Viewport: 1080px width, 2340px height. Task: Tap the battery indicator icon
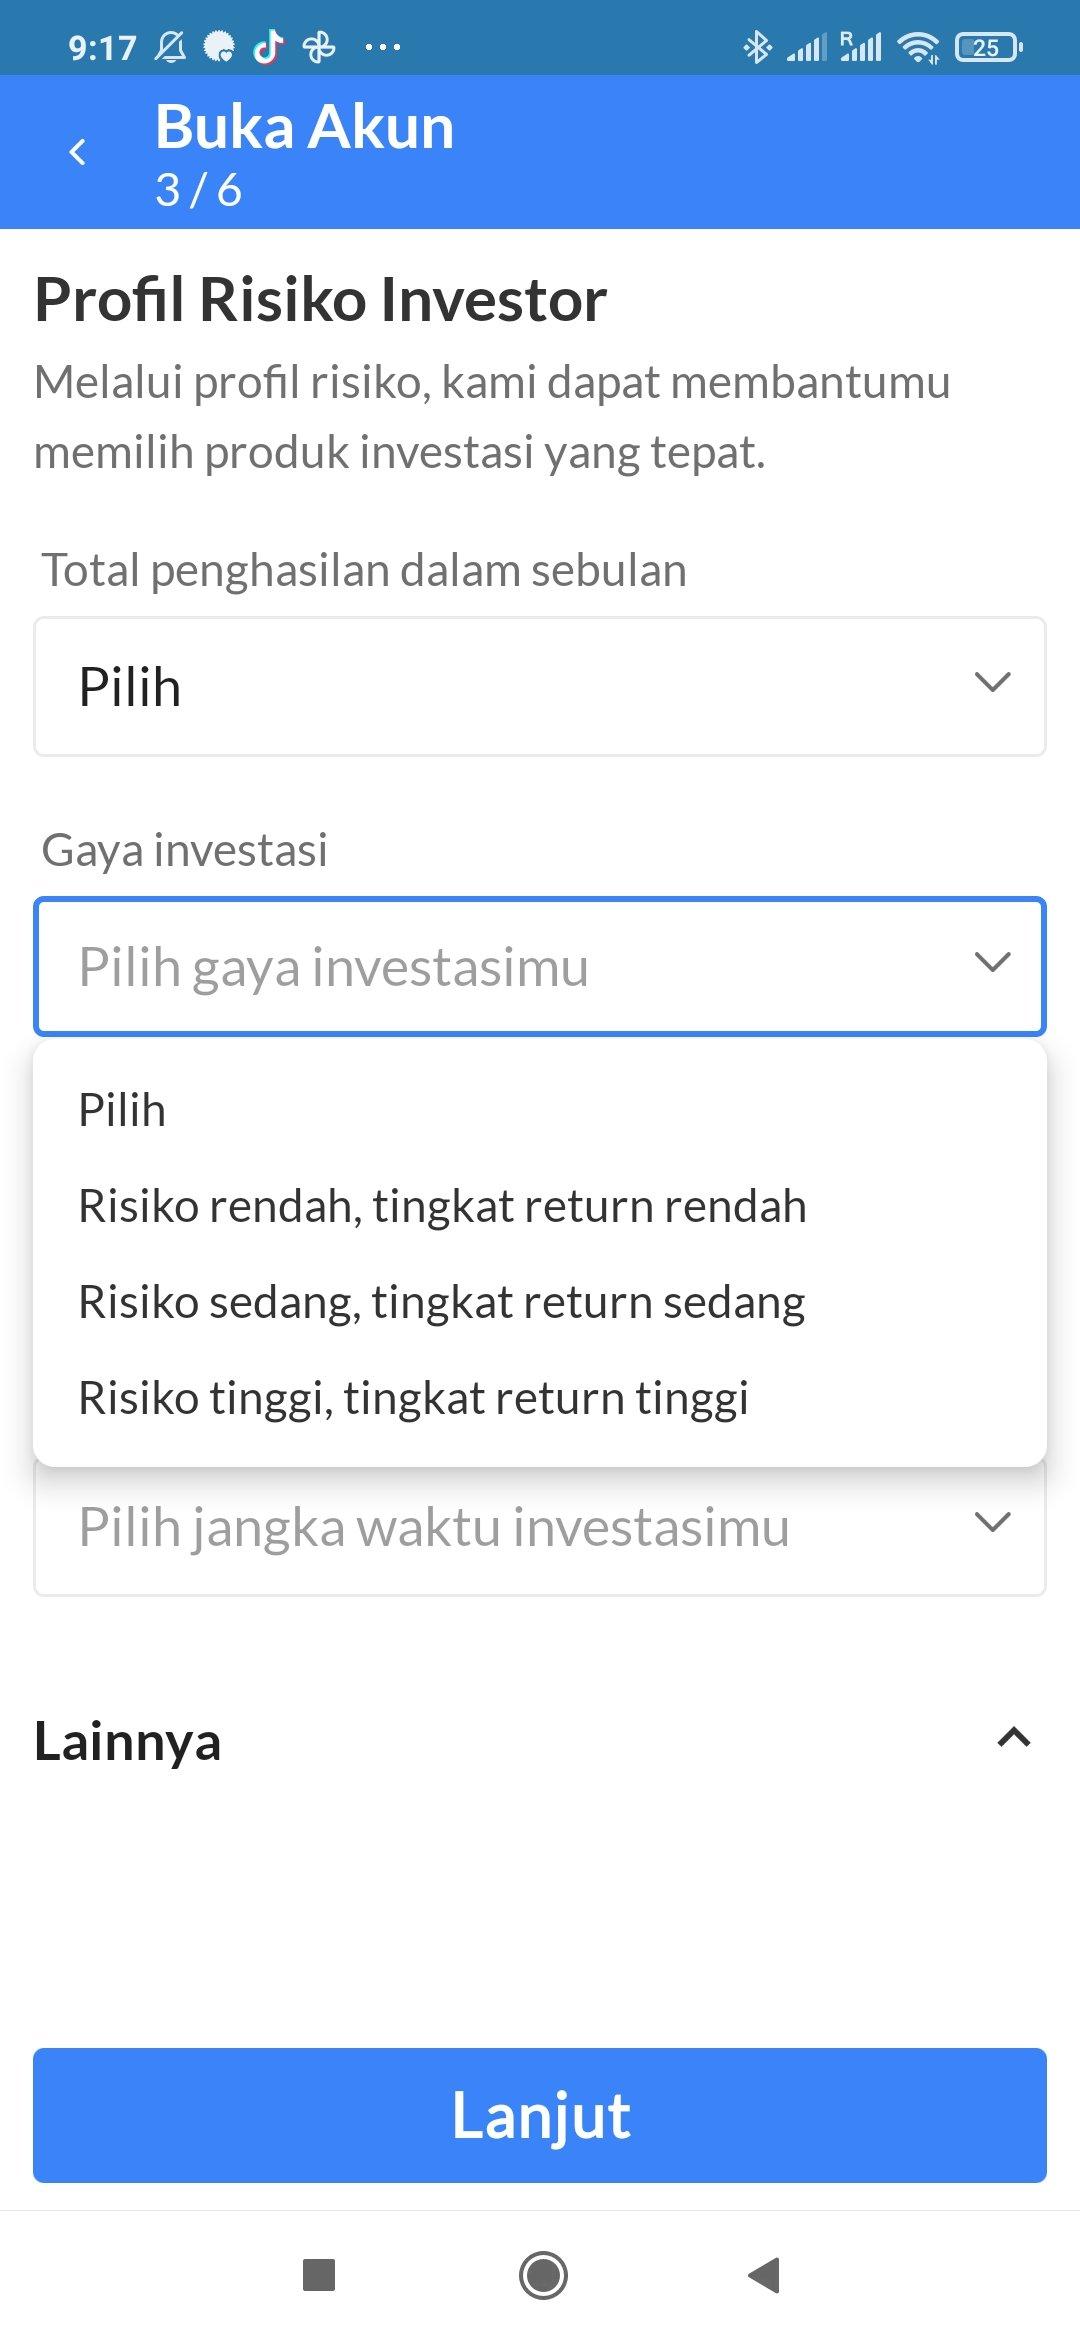coord(988,47)
